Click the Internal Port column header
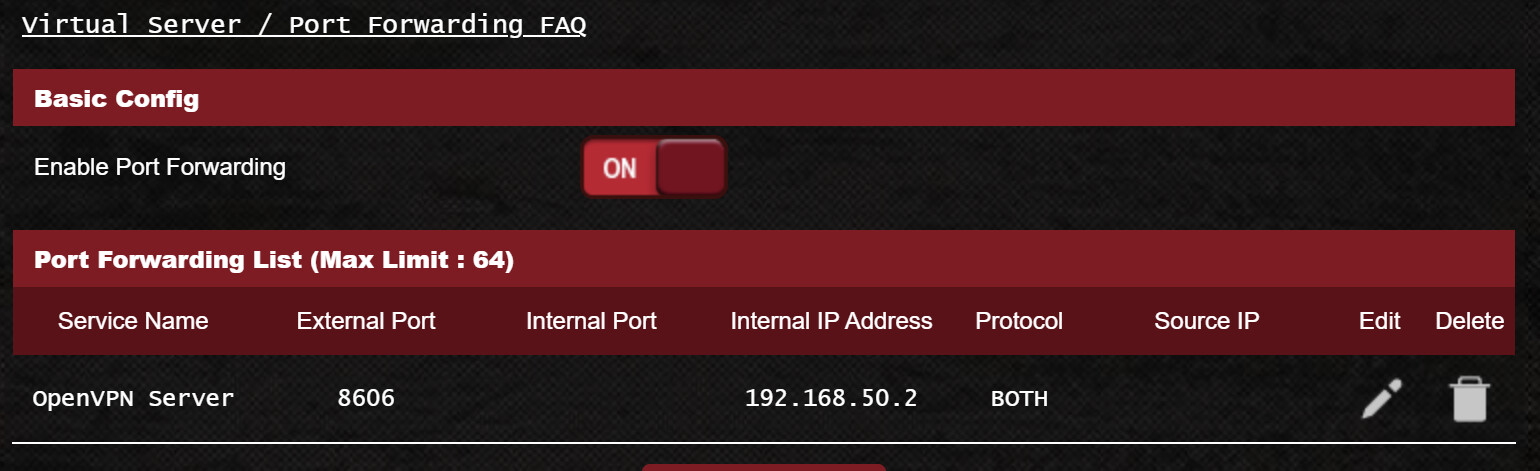Screen dimensions: 1540x471 coord(591,321)
